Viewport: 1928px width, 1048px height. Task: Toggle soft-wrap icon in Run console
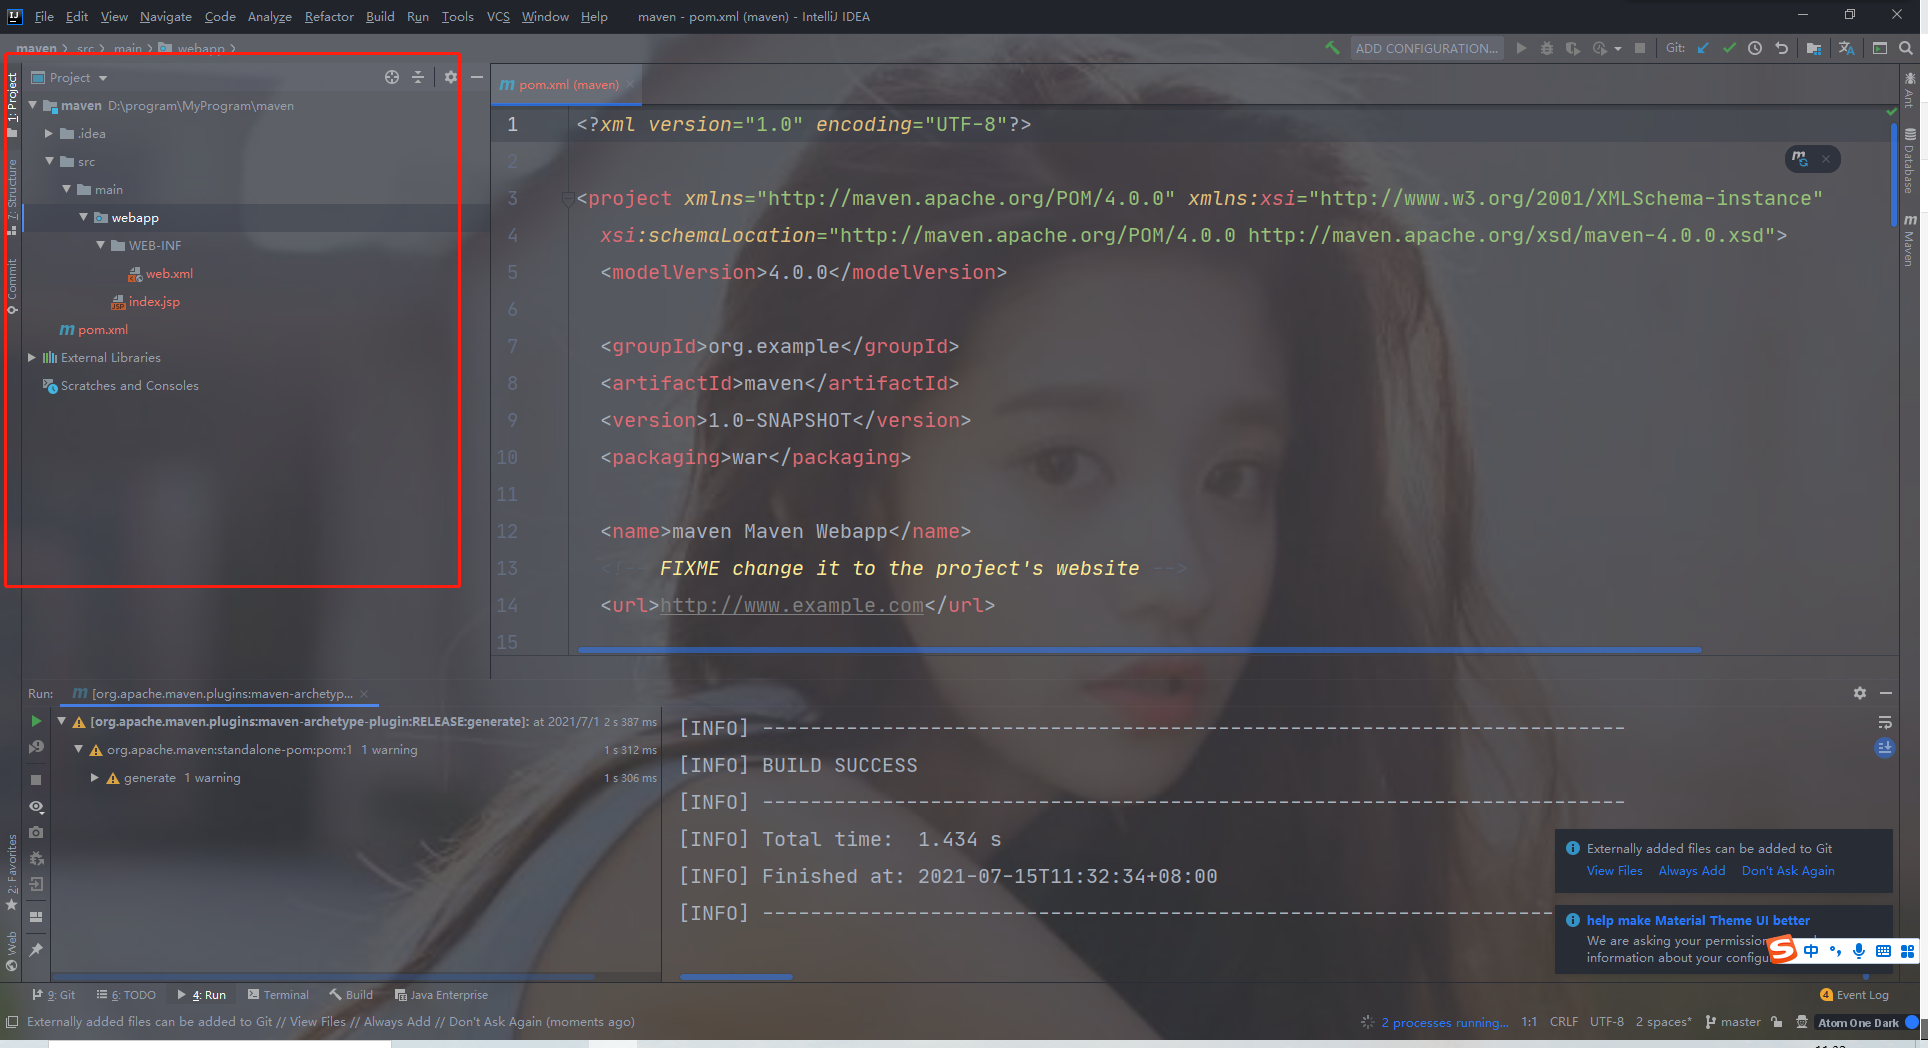click(1885, 722)
